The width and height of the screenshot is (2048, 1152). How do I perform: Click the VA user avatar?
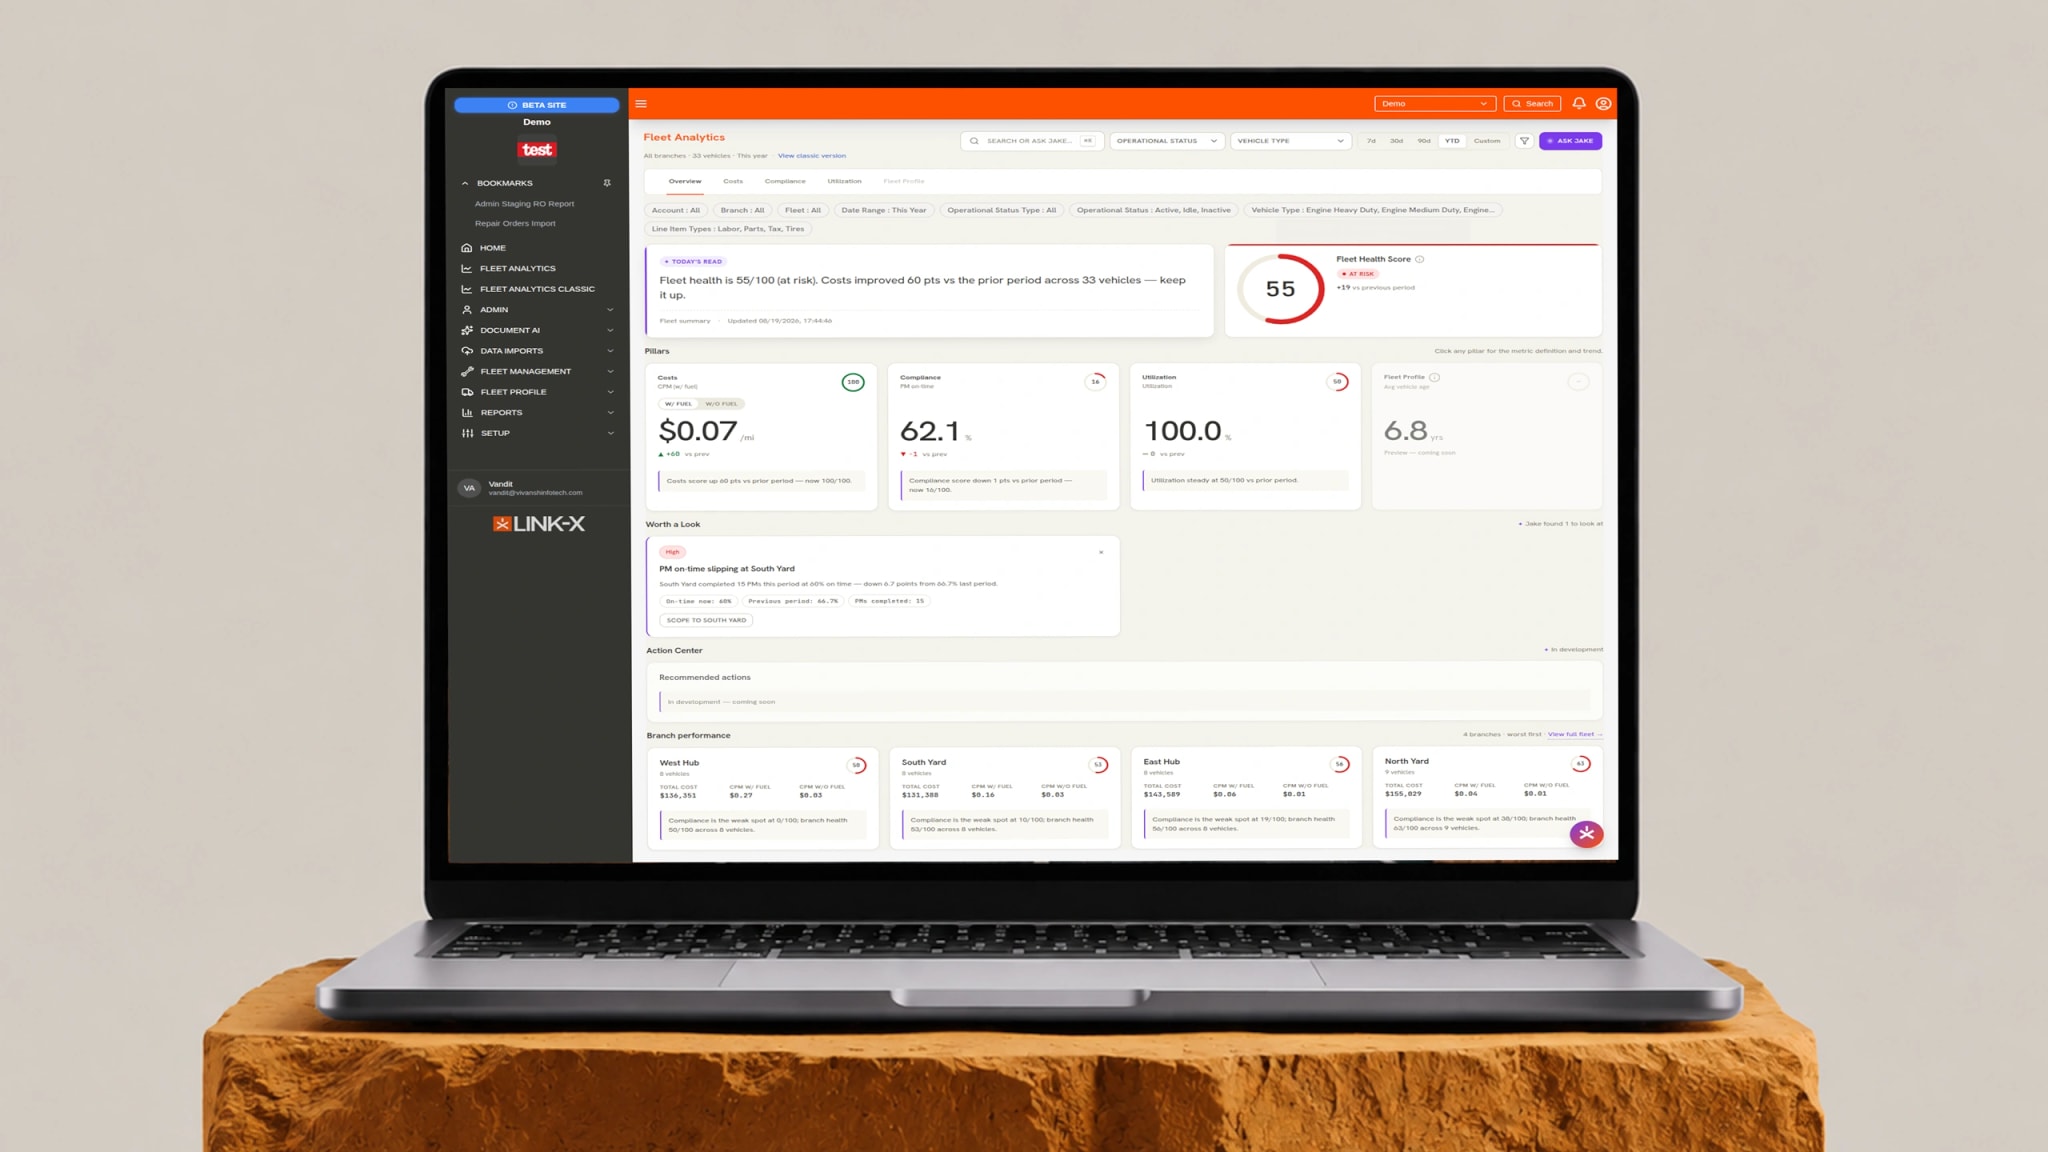pyautogui.click(x=469, y=488)
